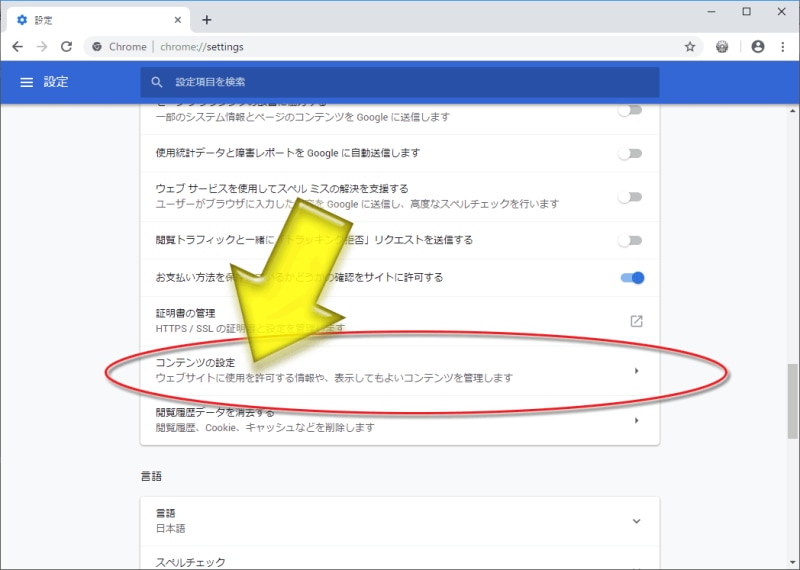Click the 閲覧履歴、Cookie description text

(x=265, y=428)
